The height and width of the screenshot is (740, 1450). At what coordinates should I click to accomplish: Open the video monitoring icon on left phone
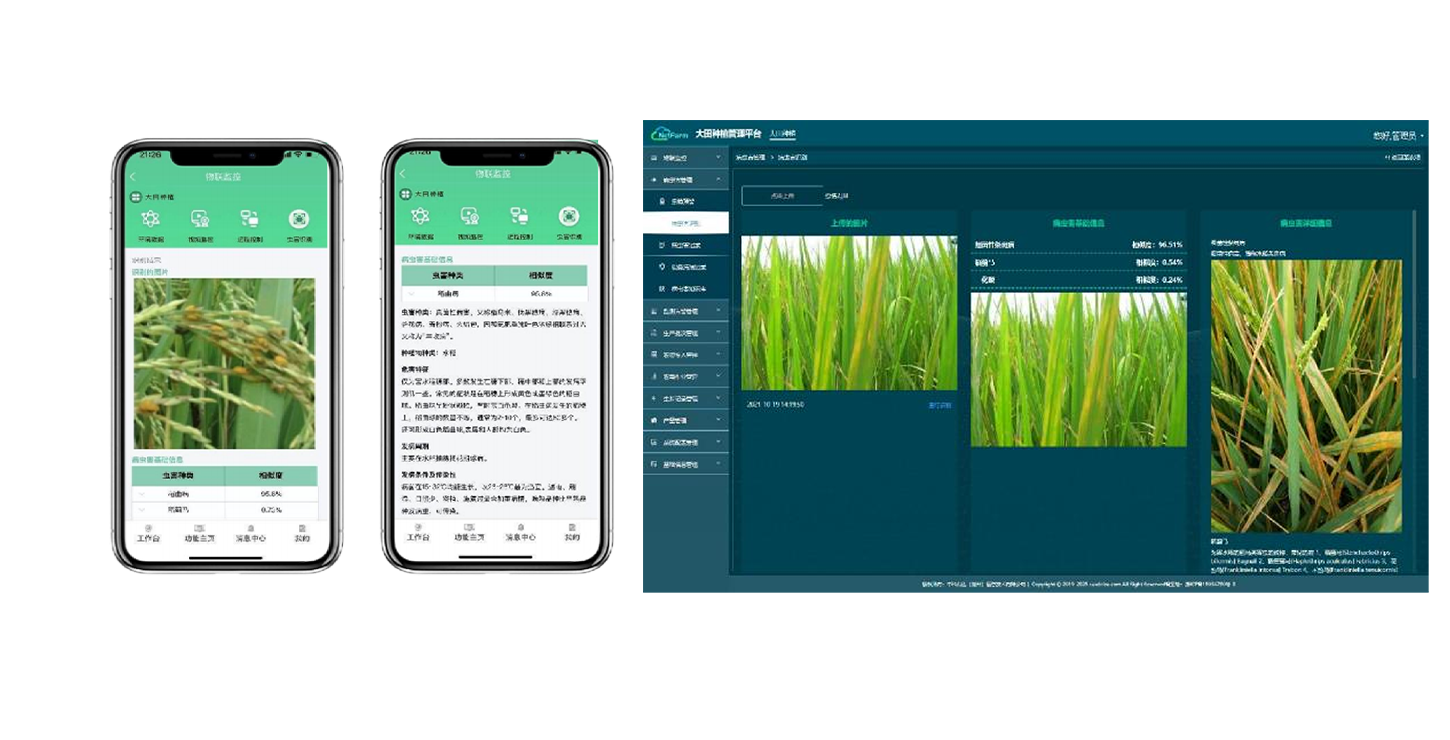click(200, 218)
